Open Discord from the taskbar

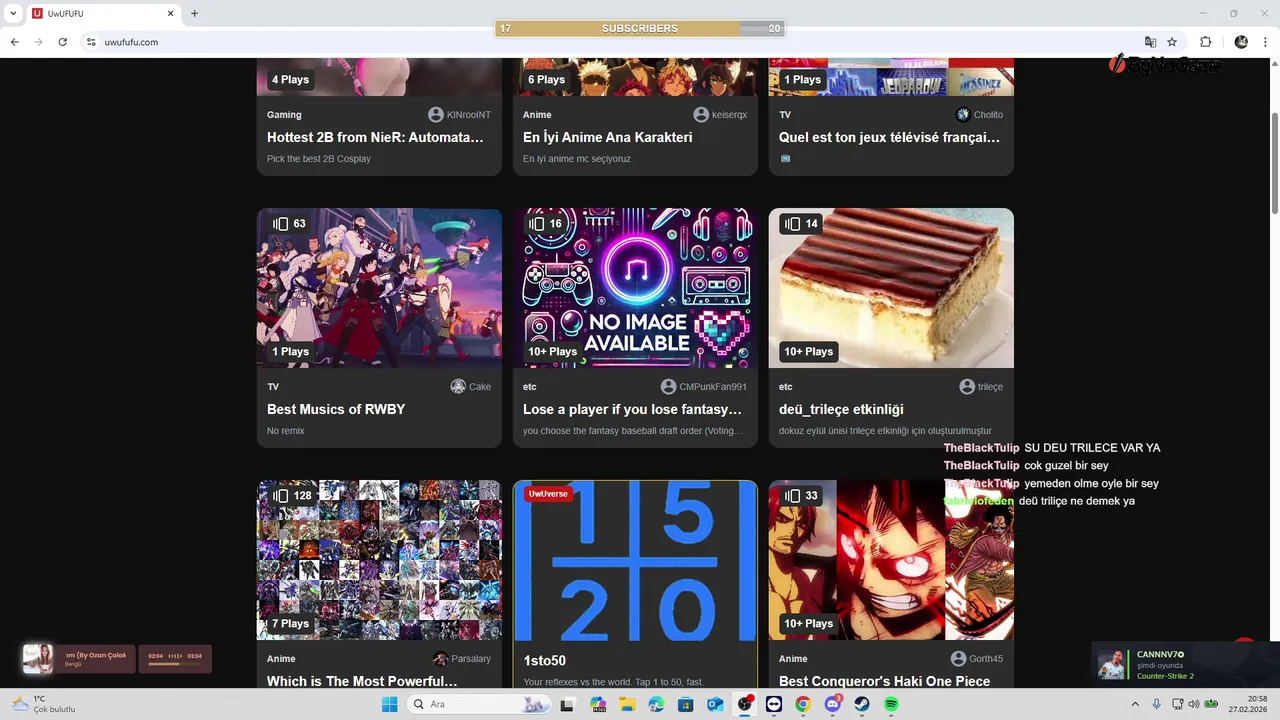pos(832,704)
